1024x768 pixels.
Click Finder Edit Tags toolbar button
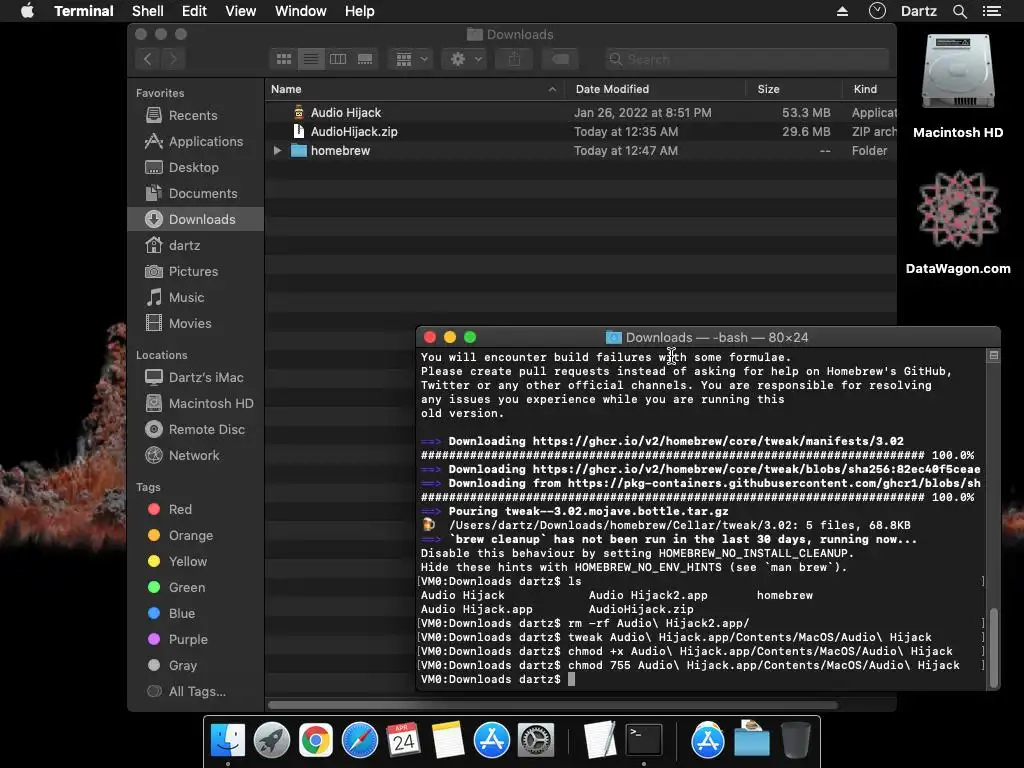click(x=560, y=59)
